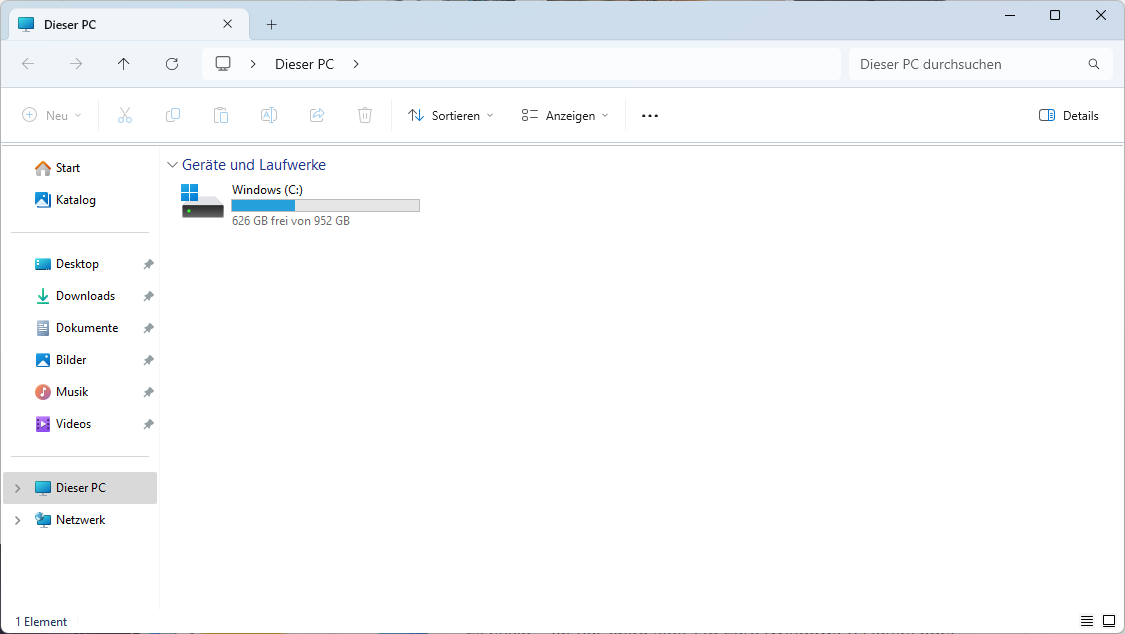Screen dimensions: 1125x634
Task: Click the Share icon in toolbar
Action: [x=317, y=115]
